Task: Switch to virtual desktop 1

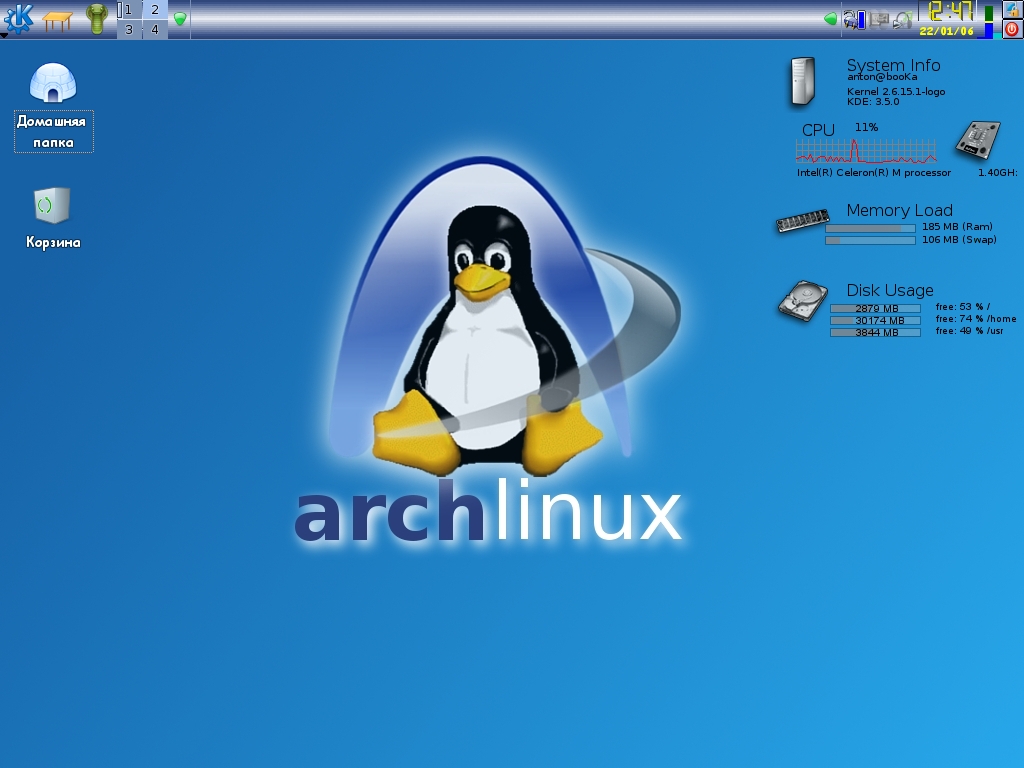Action: tap(129, 9)
